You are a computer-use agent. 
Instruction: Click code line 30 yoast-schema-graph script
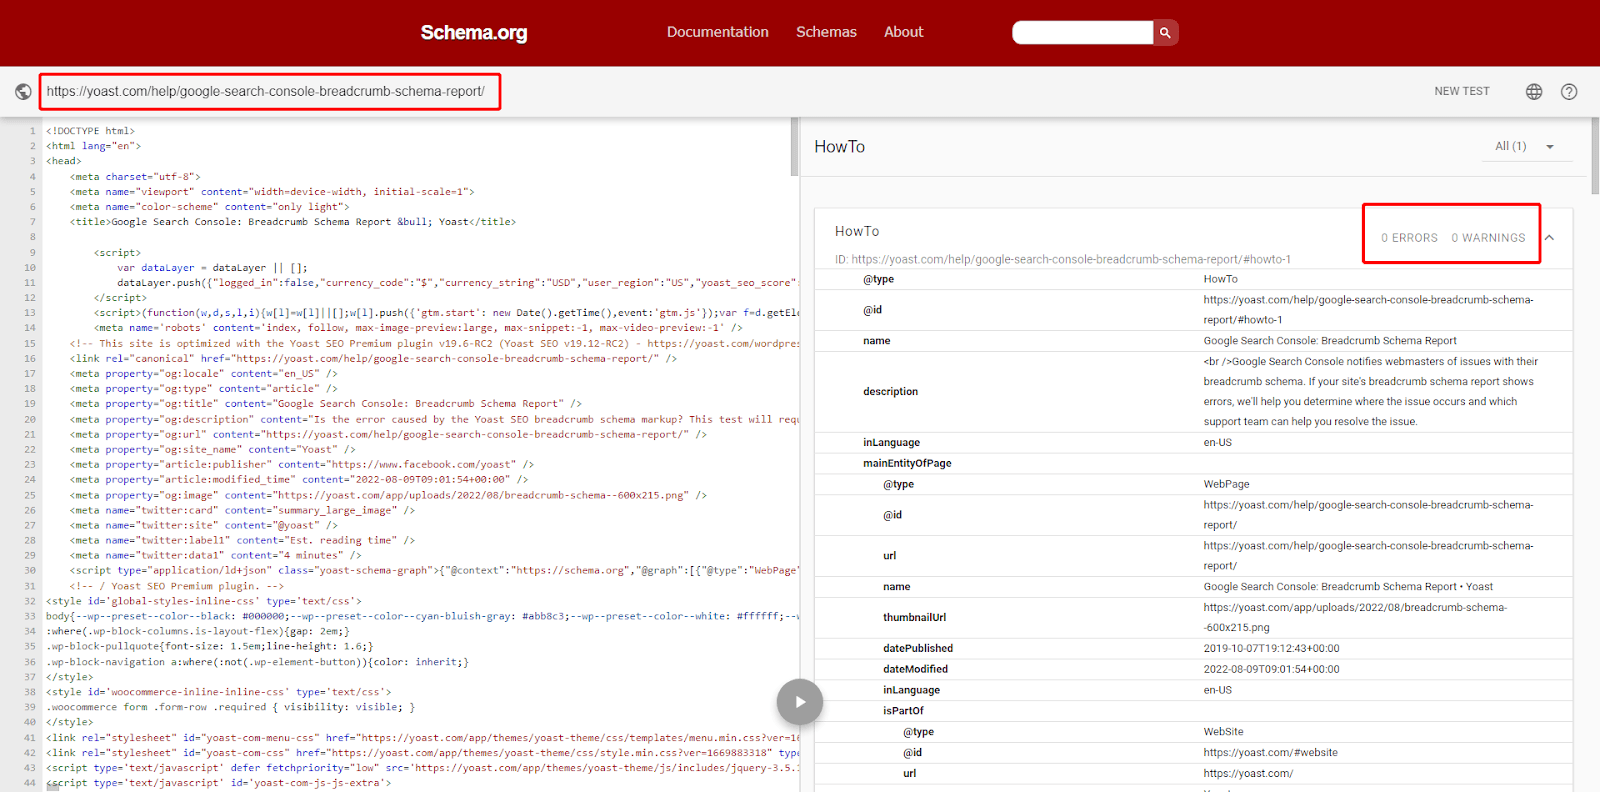click(434, 571)
